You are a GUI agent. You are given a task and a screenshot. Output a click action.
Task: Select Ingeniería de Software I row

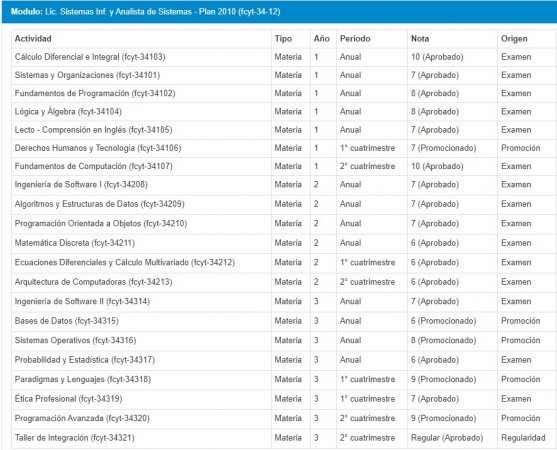pos(283,185)
